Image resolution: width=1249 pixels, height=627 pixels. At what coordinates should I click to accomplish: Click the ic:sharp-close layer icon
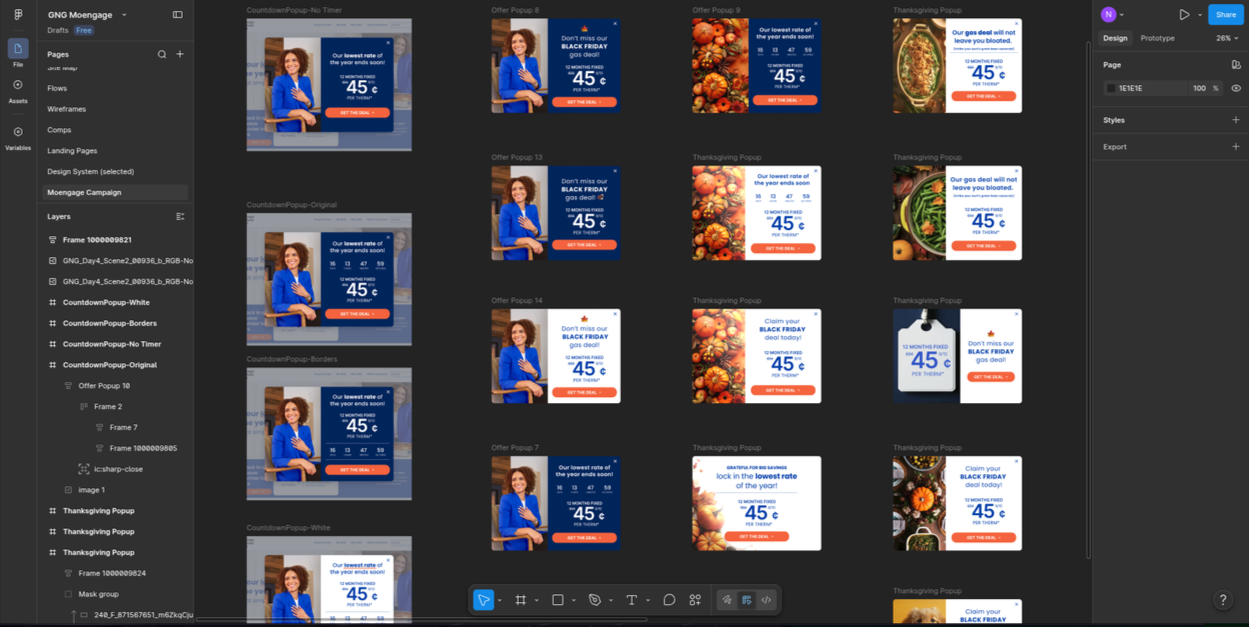[84, 469]
